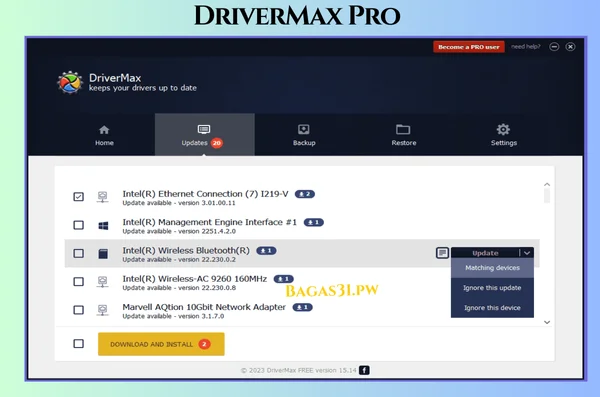Click network icon of Wireless-AC 9260 row
600x397 pixels.
pyautogui.click(x=103, y=282)
